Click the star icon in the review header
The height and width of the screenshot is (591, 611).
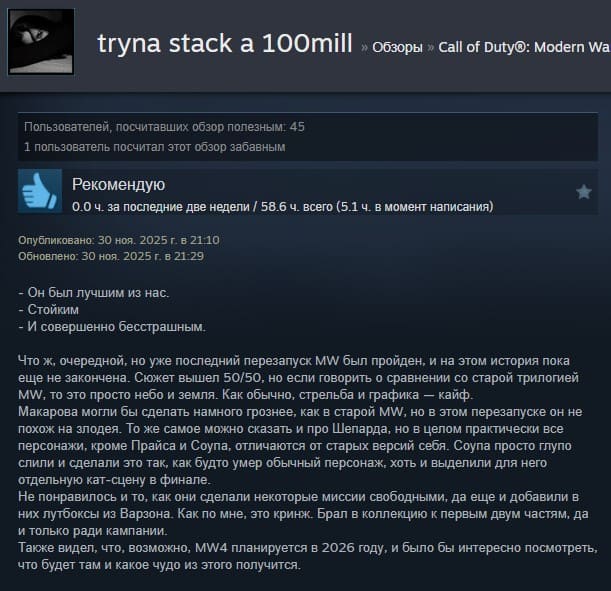point(583,192)
